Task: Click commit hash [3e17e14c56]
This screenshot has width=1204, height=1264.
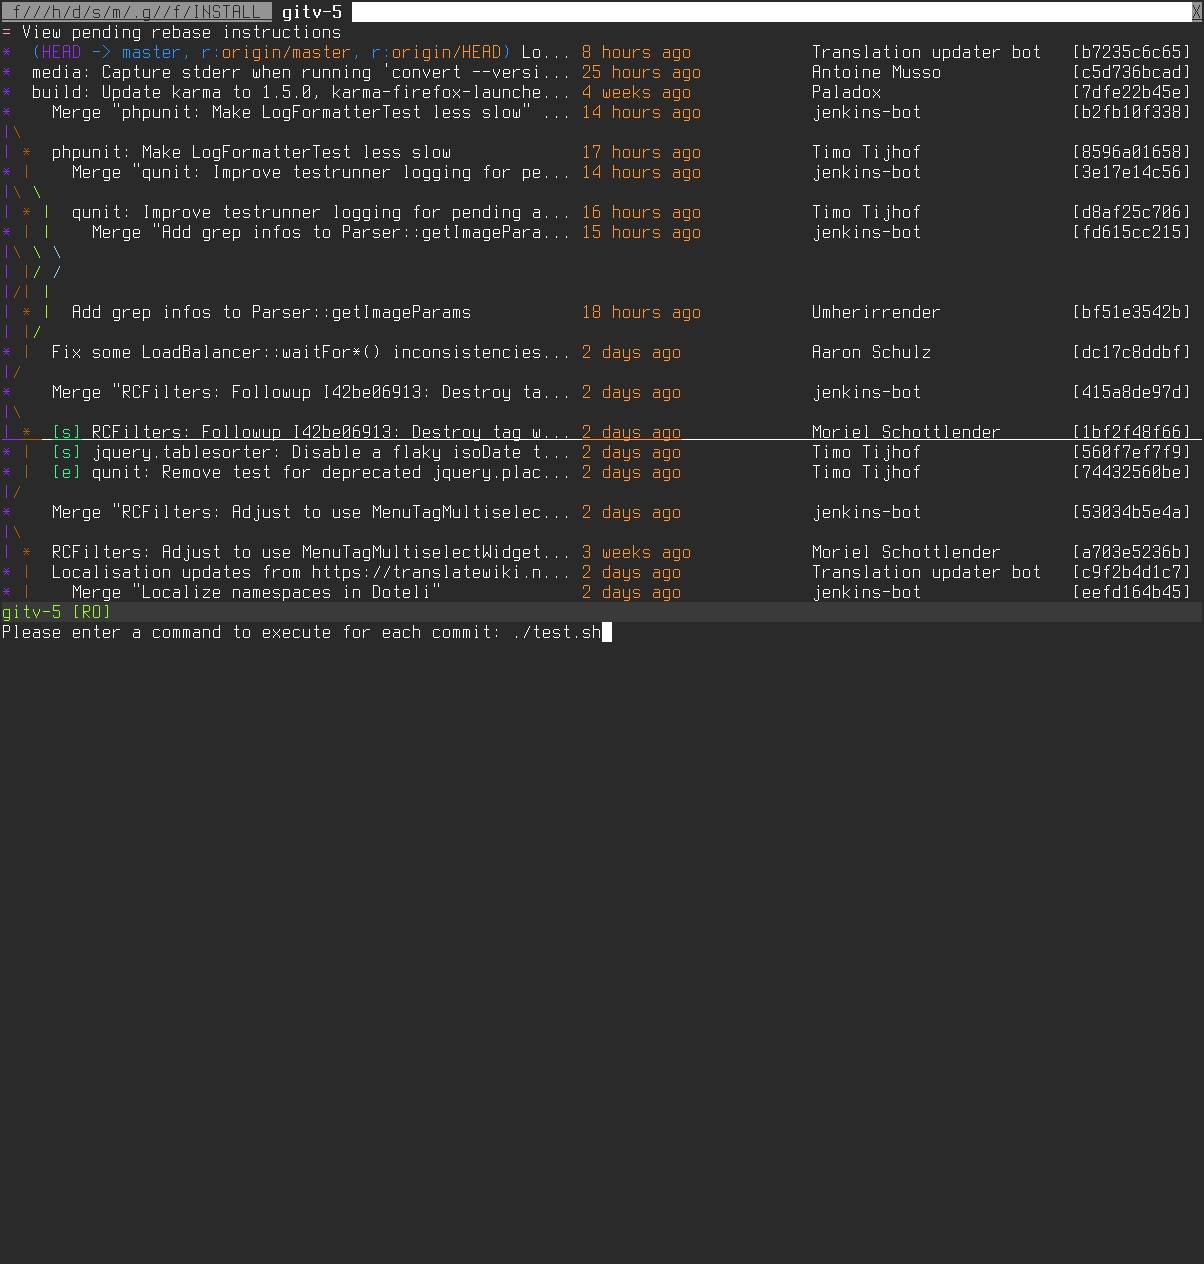Action: [x=1132, y=172]
